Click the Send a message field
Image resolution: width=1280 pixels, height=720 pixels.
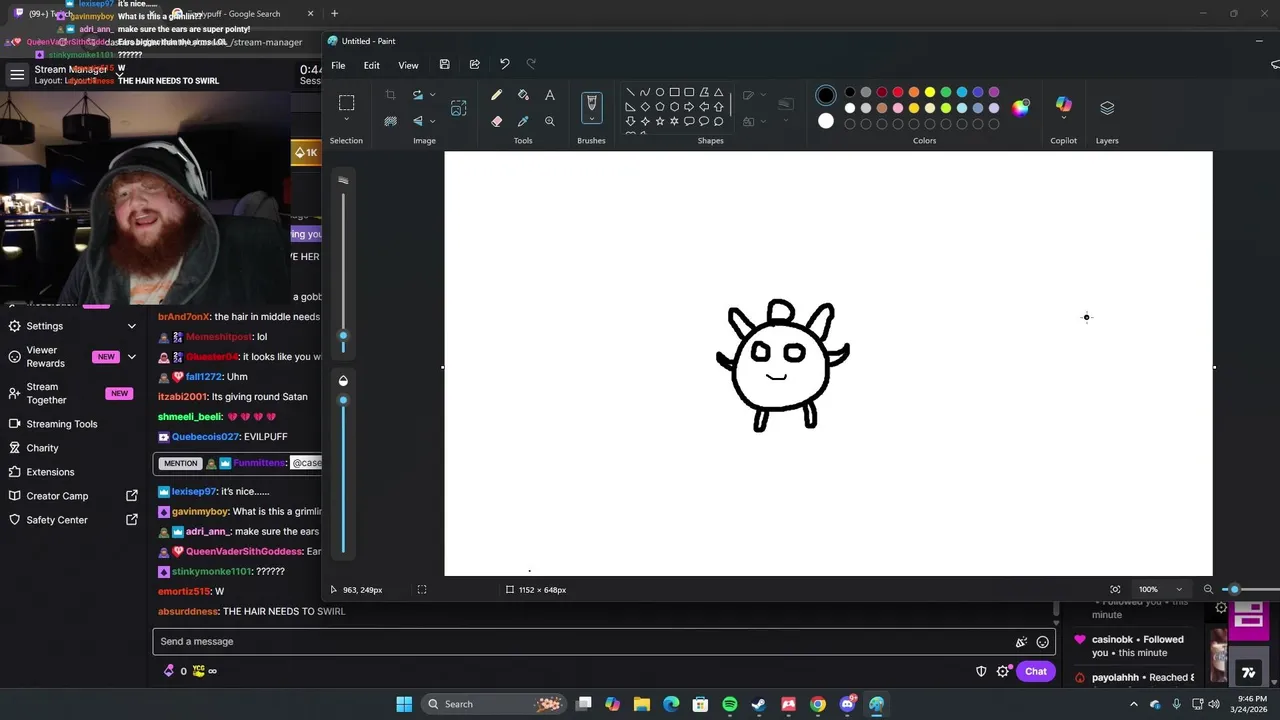tap(604, 642)
